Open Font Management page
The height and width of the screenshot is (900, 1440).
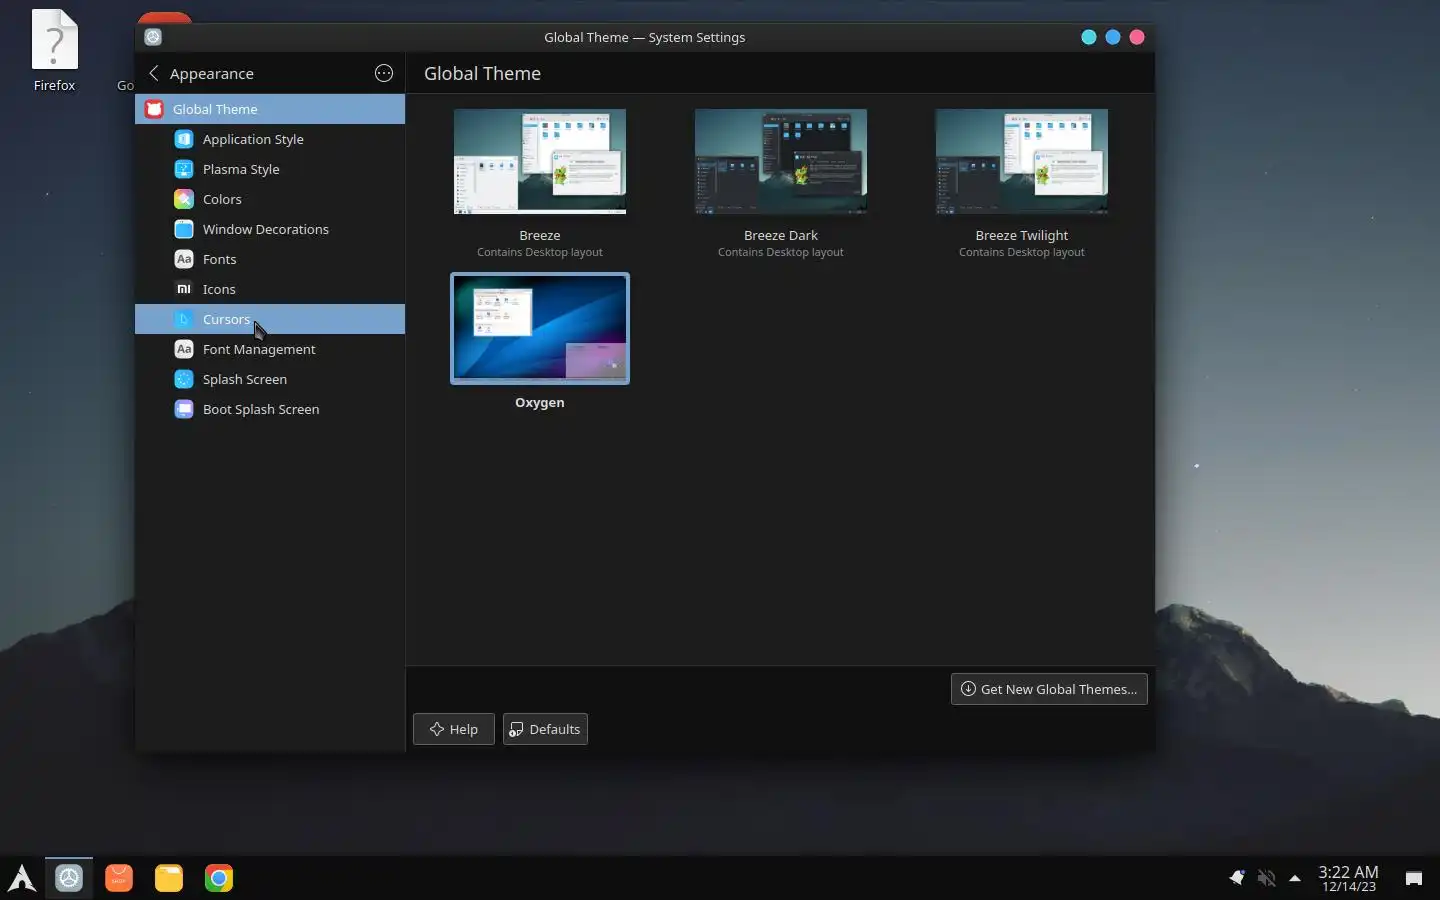point(269,349)
